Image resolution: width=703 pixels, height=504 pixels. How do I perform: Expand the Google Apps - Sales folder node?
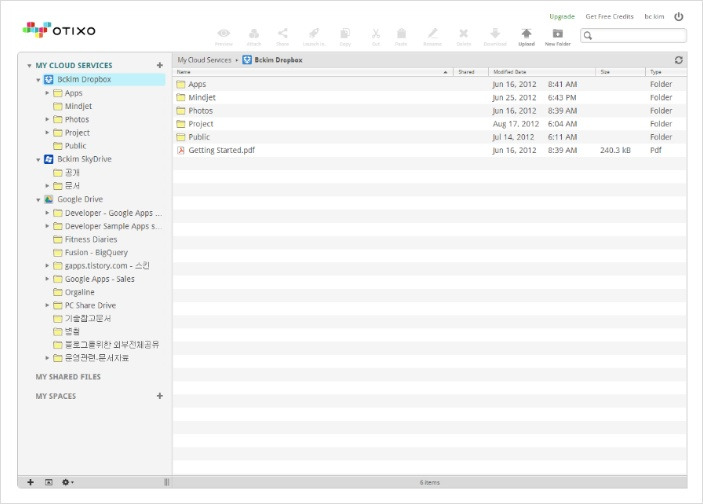click(47, 279)
